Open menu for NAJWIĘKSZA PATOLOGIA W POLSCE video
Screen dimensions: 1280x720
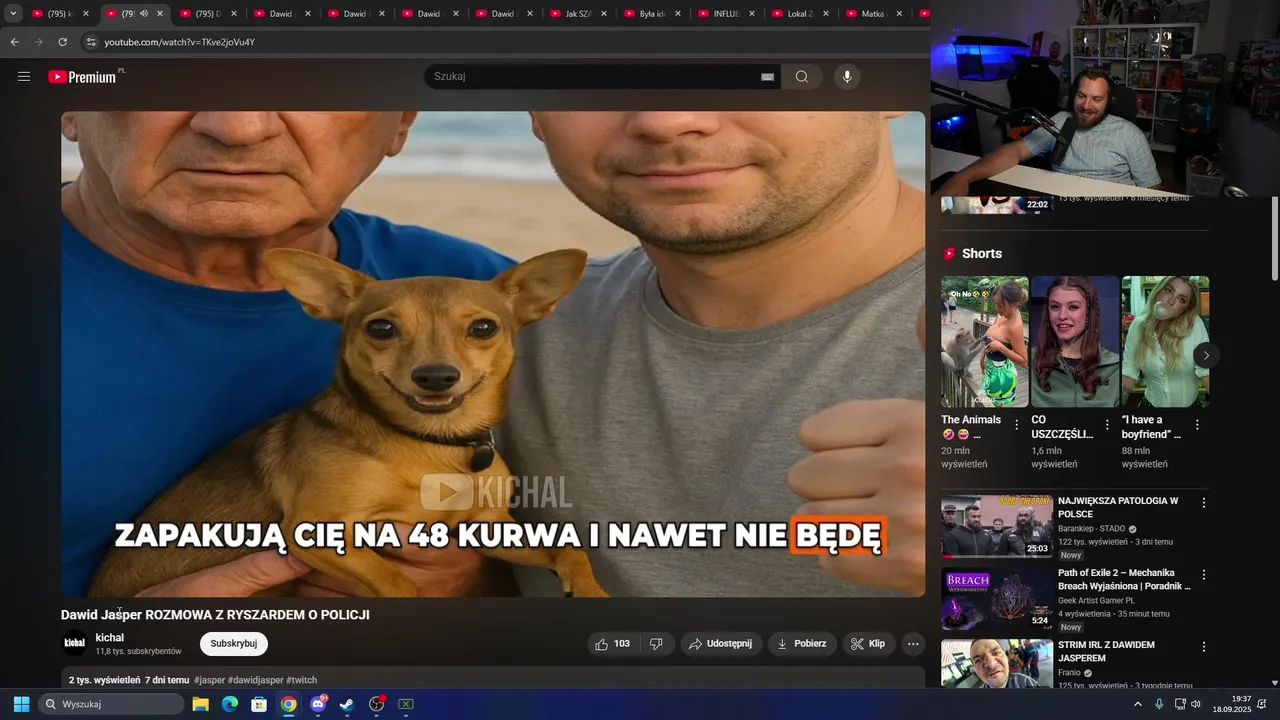coord(1204,503)
